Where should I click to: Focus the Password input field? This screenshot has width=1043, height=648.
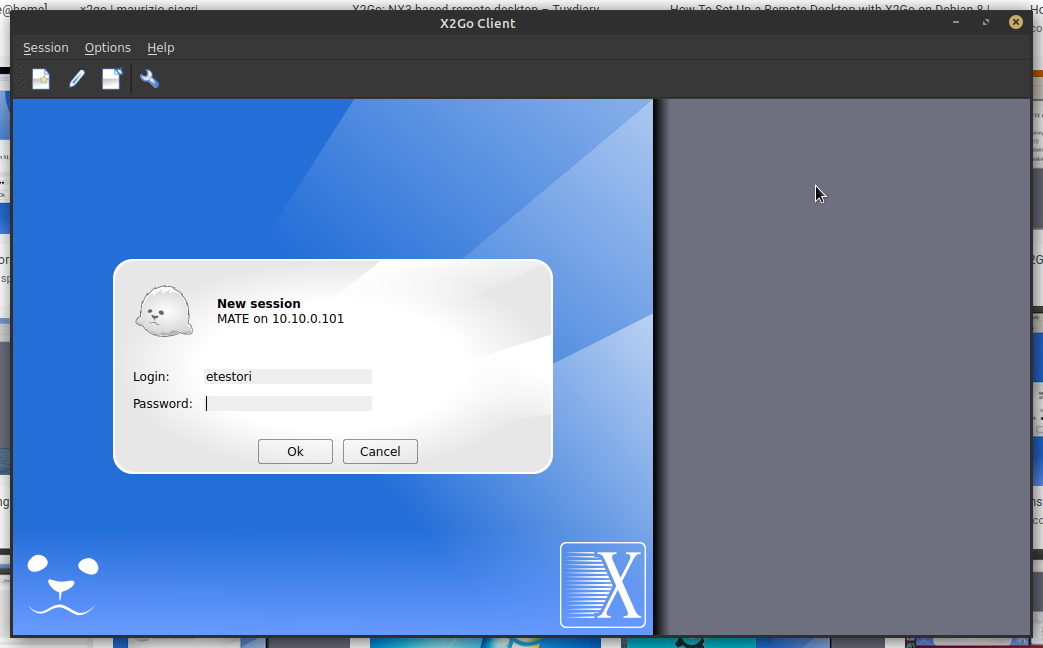(x=287, y=404)
